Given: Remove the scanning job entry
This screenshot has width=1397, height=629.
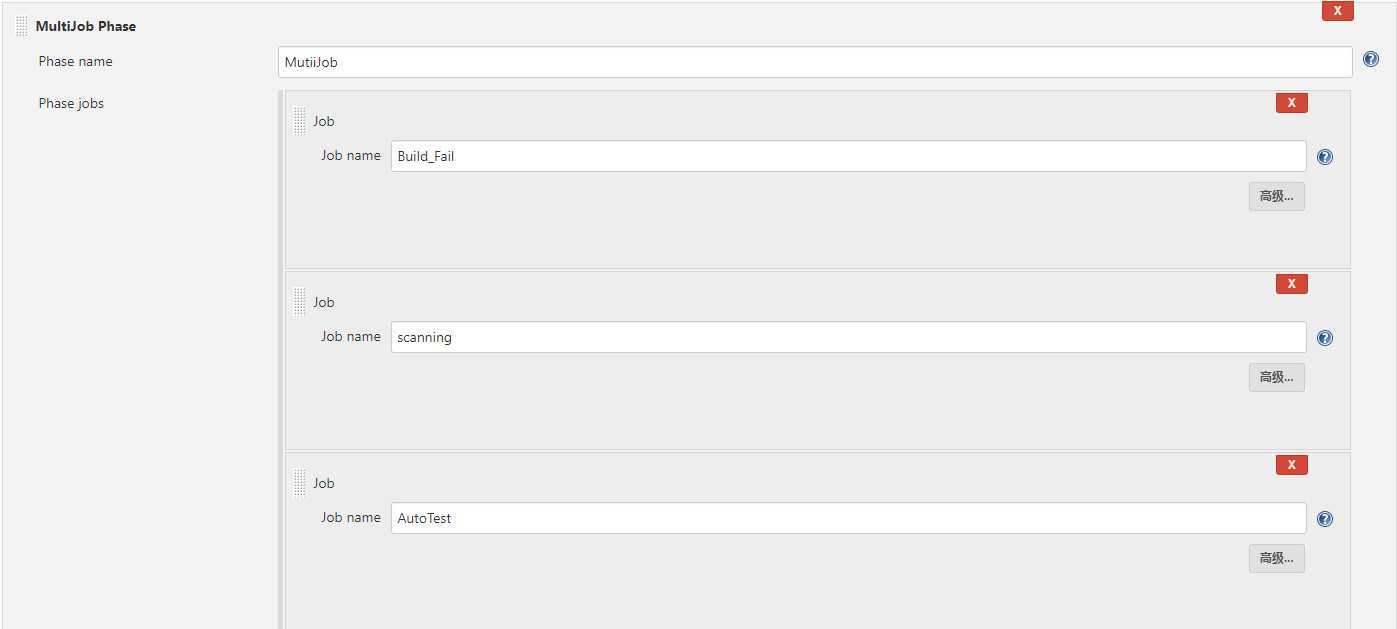Looking at the screenshot, I should [x=1291, y=284].
